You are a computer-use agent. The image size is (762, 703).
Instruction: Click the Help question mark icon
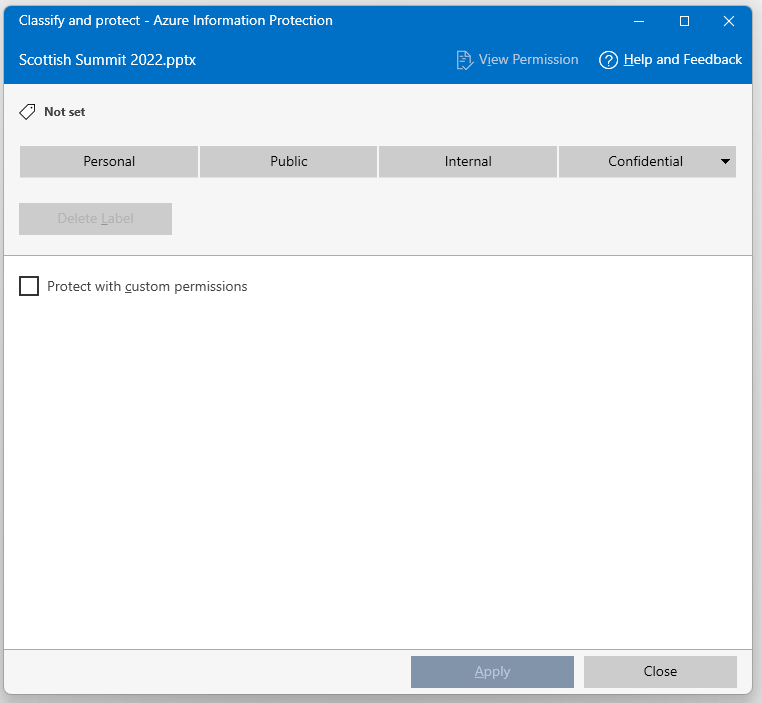point(608,60)
